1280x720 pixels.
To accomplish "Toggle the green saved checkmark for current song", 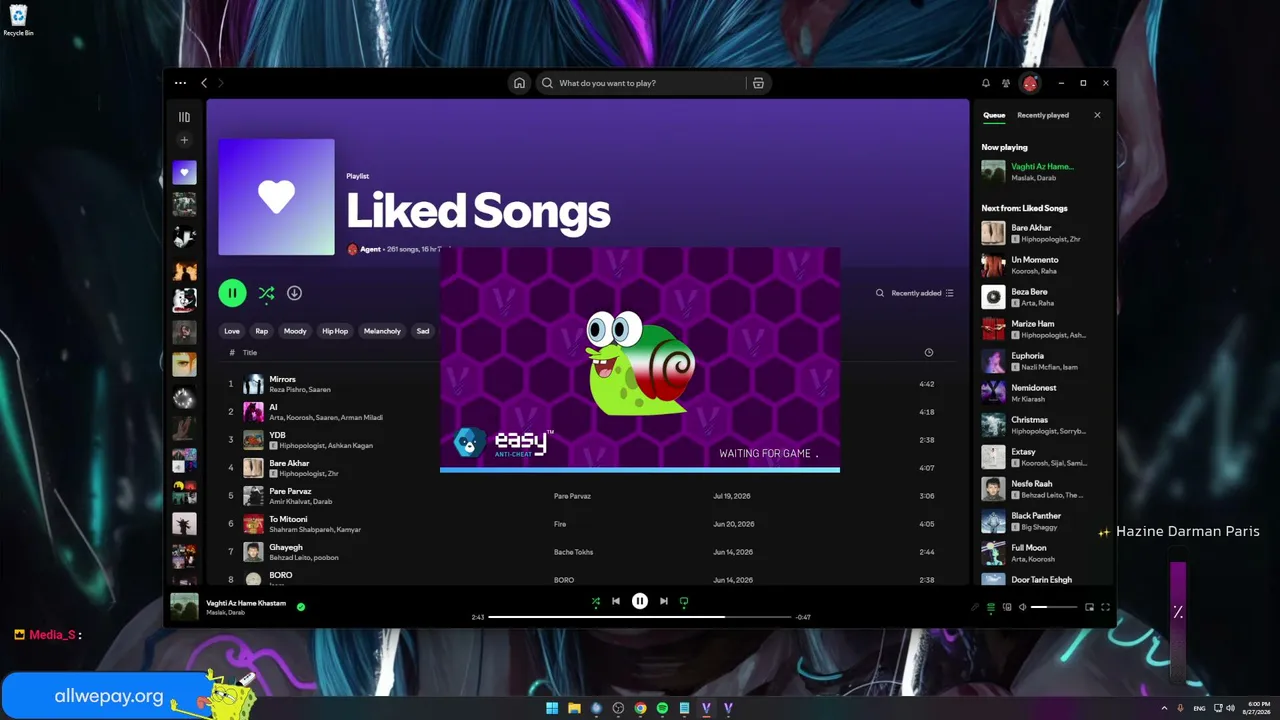I will point(301,606).
